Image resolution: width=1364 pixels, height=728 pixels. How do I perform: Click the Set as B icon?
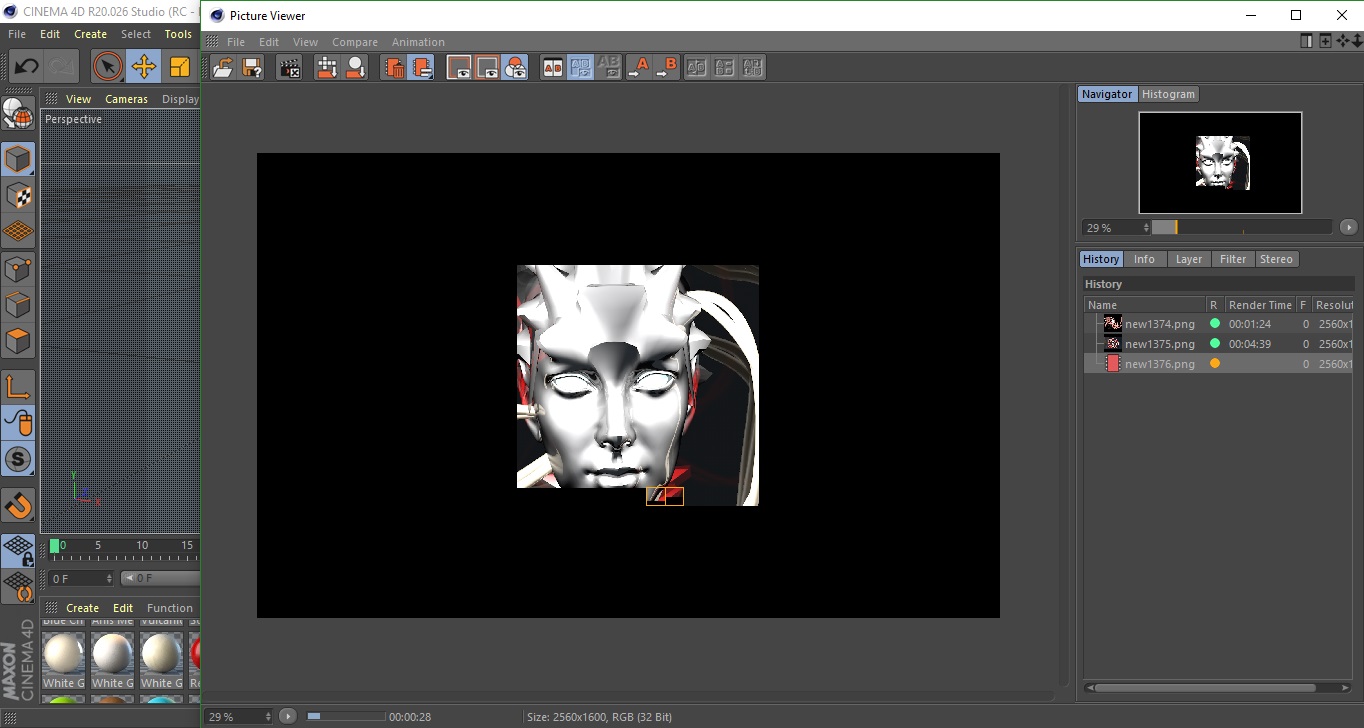pyautogui.click(x=667, y=67)
